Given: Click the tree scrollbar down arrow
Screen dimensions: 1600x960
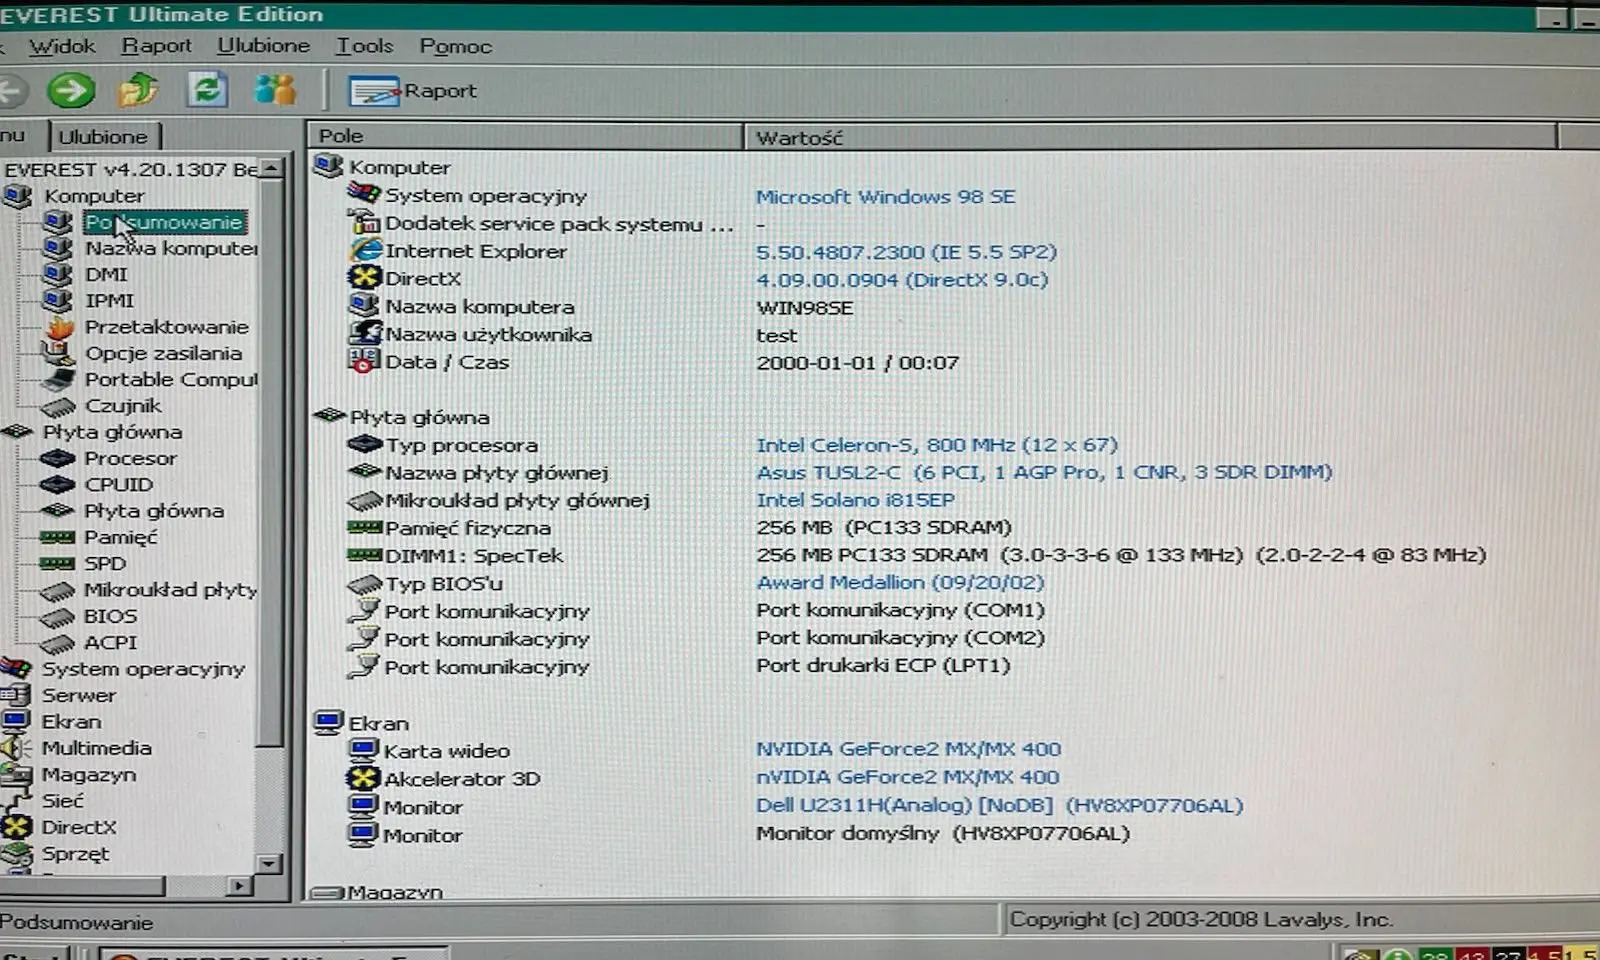Looking at the screenshot, I should tap(270, 863).
